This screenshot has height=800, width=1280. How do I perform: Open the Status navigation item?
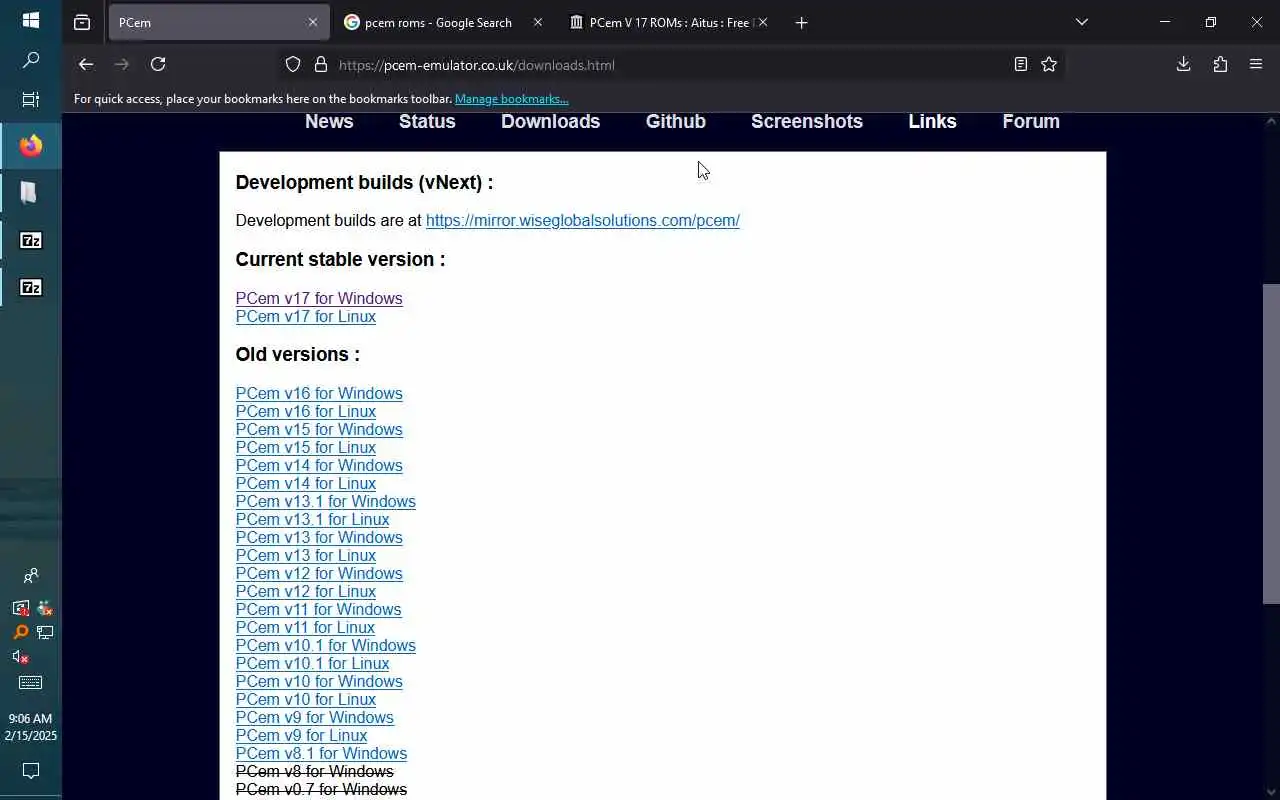(x=427, y=121)
